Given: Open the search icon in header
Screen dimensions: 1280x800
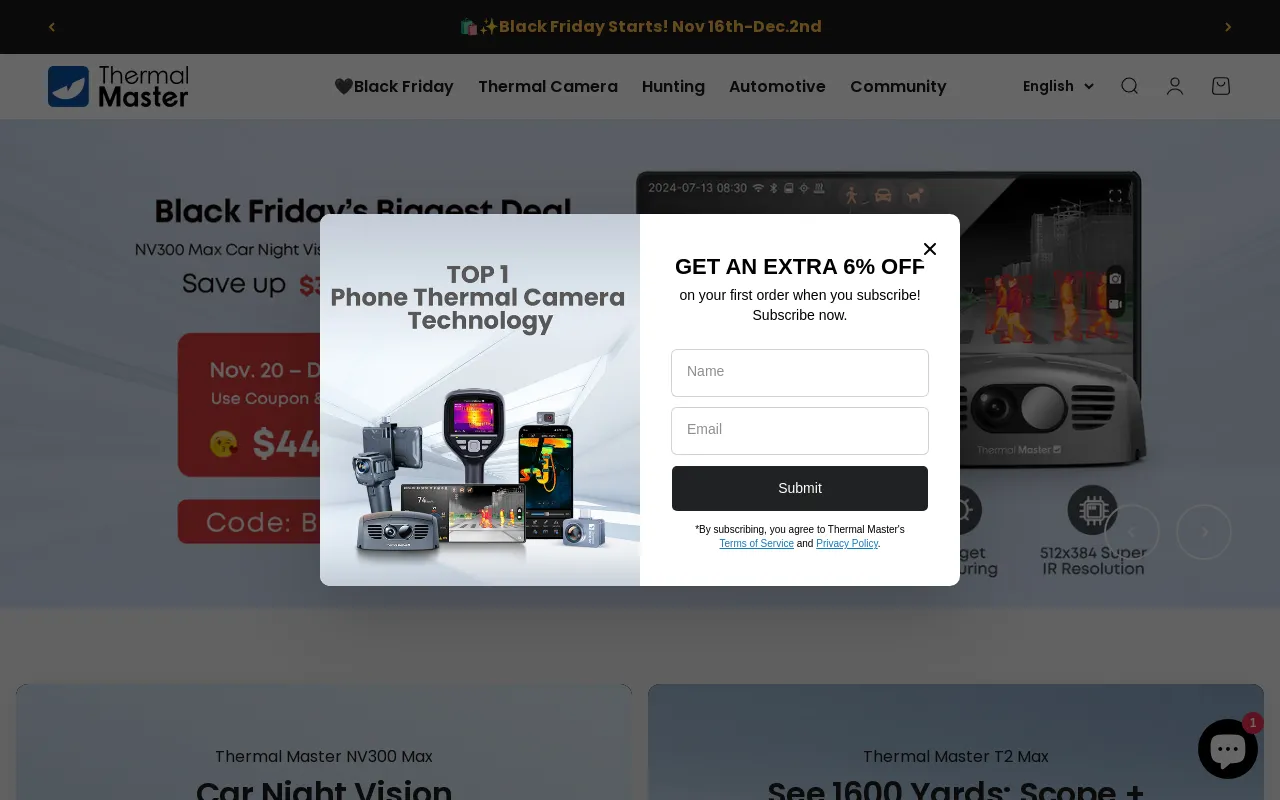Looking at the screenshot, I should (x=1129, y=86).
